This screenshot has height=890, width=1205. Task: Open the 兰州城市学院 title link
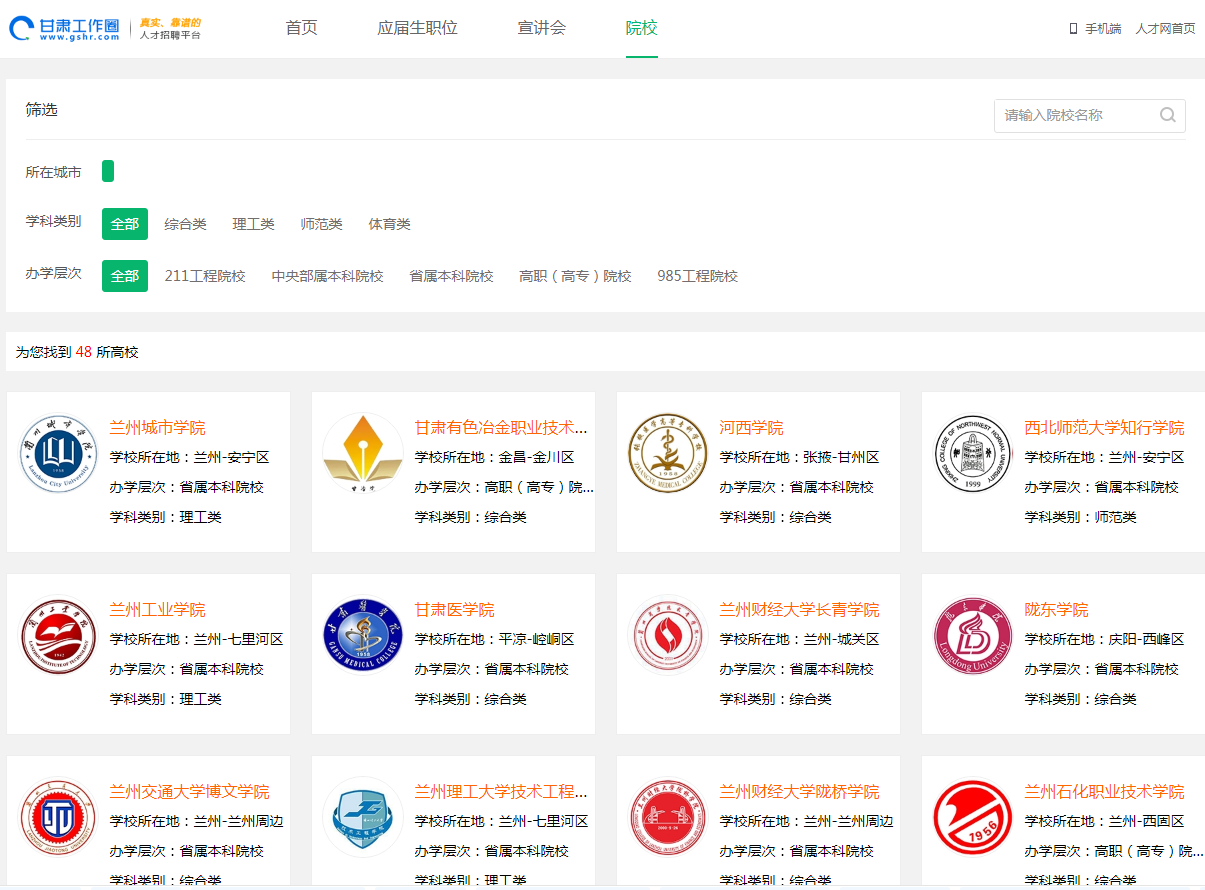pyautogui.click(x=158, y=428)
